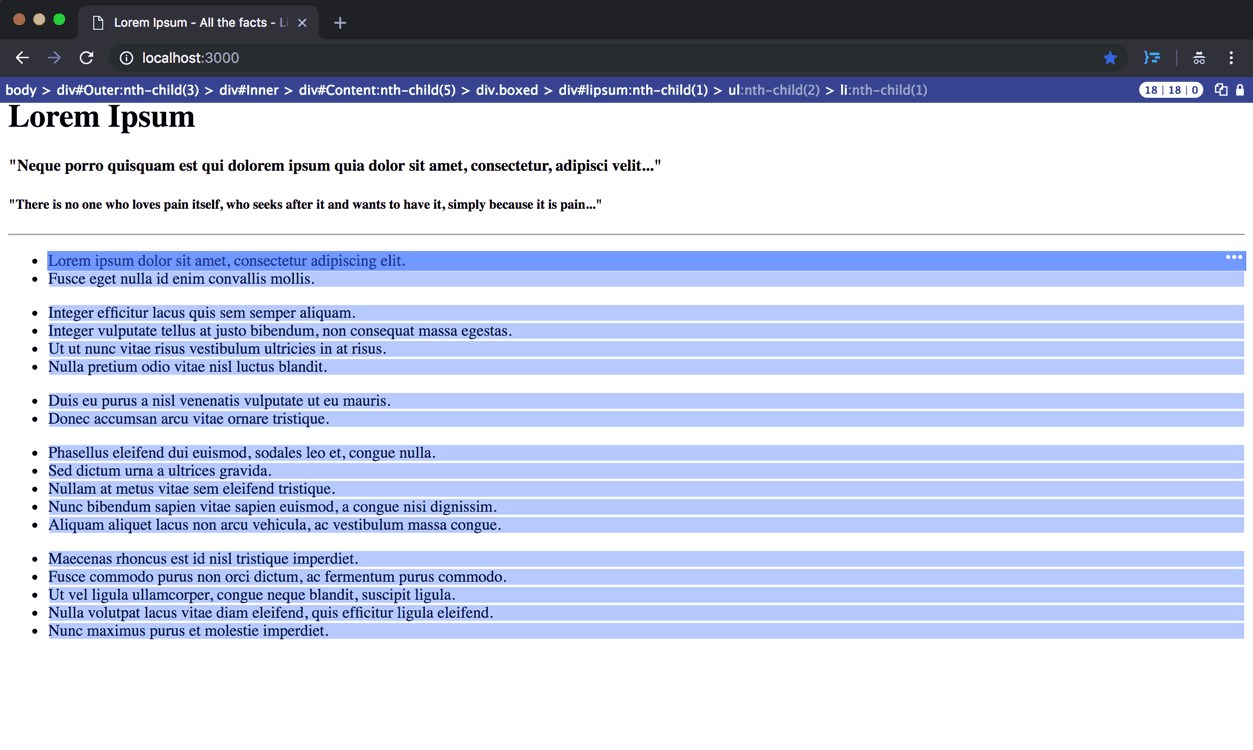Screen dimensions: 1253x750
Task: Go forward in browser history
Action: point(54,58)
